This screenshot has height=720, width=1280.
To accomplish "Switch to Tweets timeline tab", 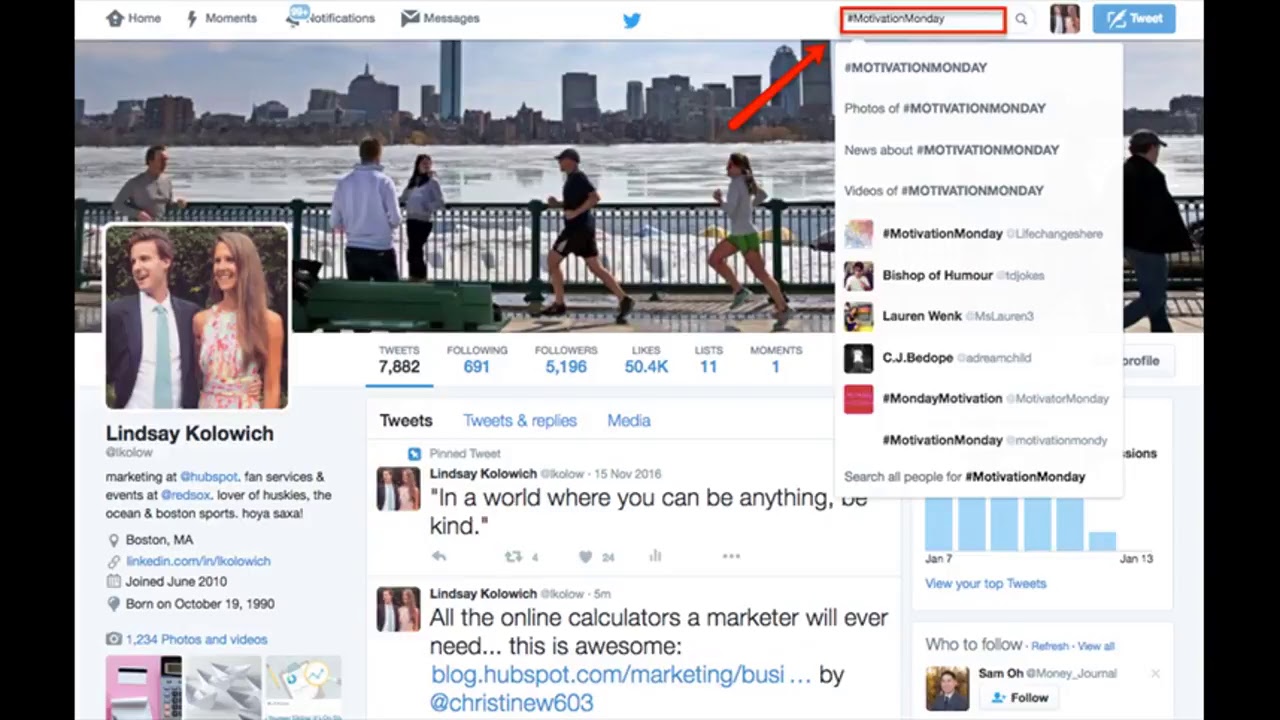I will click(406, 421).
